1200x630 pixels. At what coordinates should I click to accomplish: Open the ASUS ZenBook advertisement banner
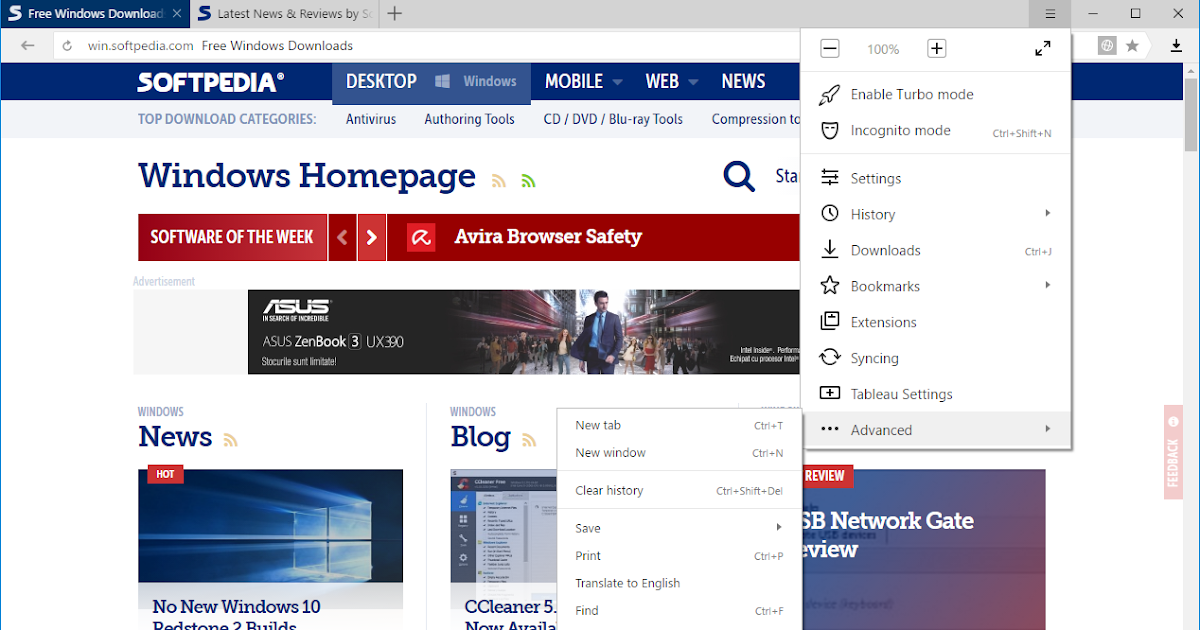coord(524,332)
